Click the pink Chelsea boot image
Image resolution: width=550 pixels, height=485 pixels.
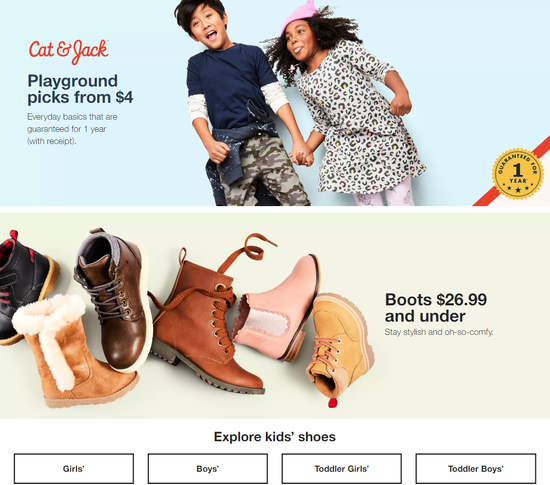(277, 308)
